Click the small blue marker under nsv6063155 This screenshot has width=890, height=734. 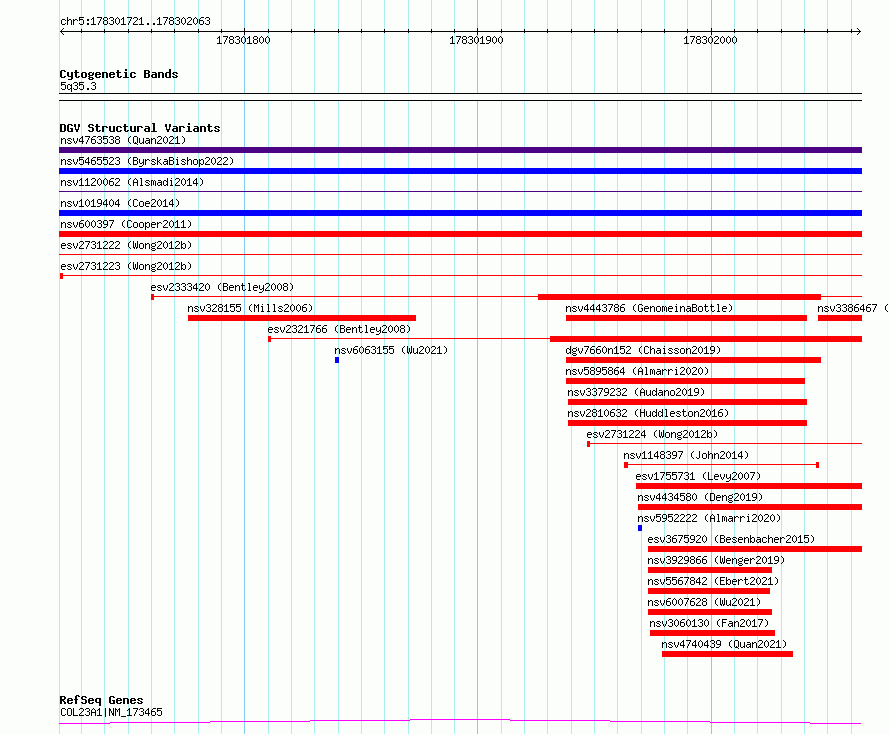[x=337, y=360]
